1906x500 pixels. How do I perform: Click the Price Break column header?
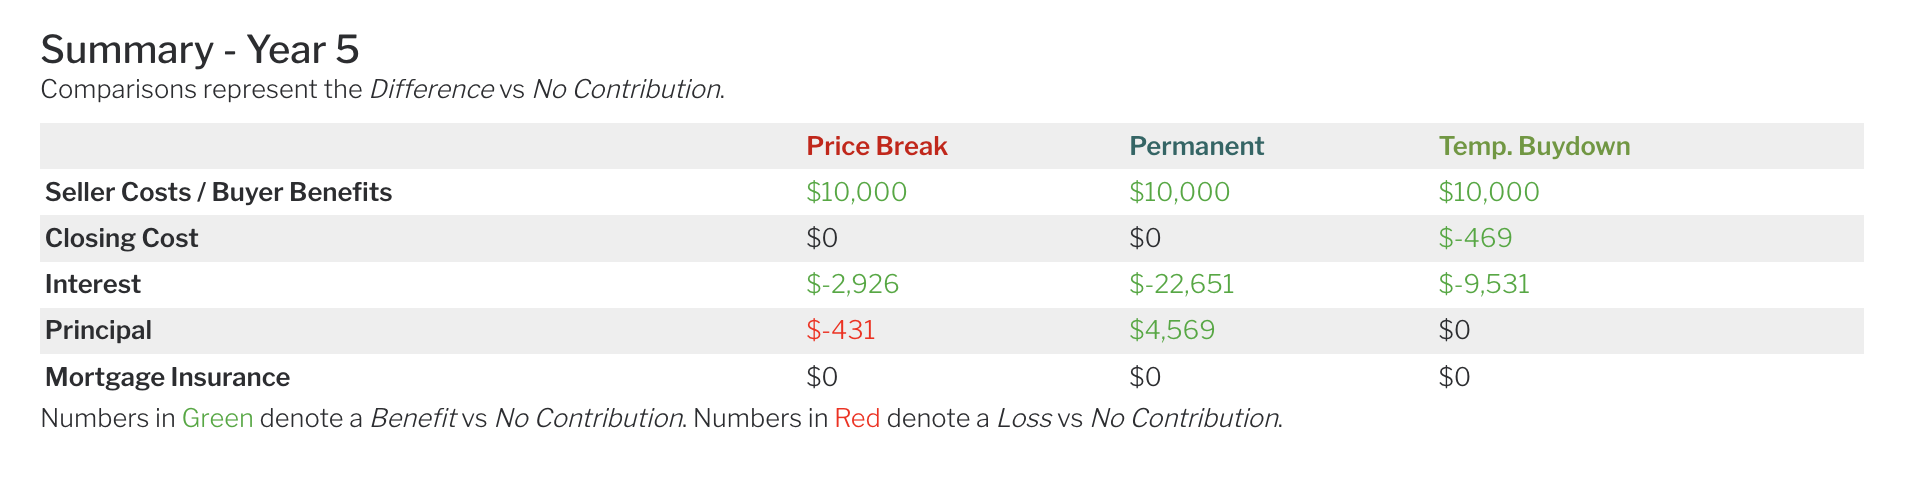pos(876,146)
